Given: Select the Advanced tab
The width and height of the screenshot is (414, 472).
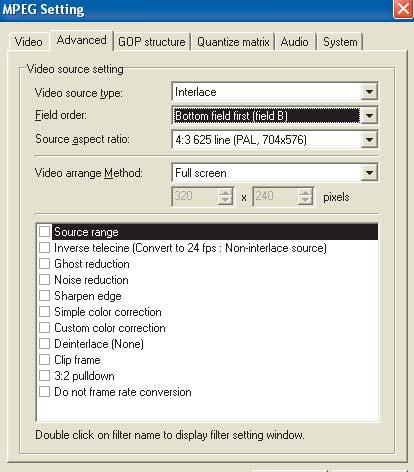Looking at the screenshot, I should tap(82, 40).
